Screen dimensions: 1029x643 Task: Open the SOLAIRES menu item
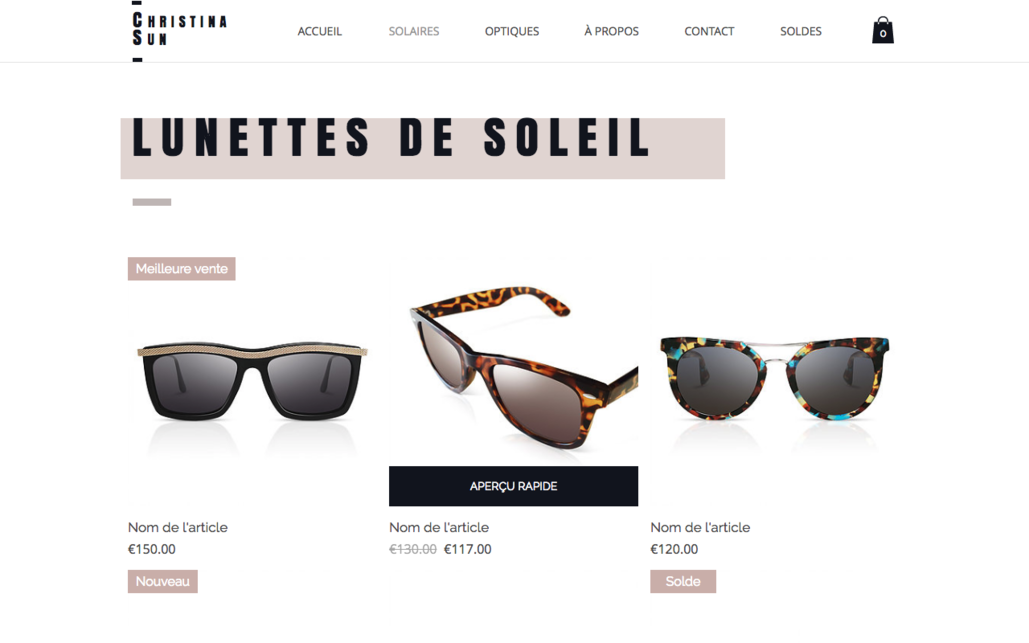pos(414,31)
